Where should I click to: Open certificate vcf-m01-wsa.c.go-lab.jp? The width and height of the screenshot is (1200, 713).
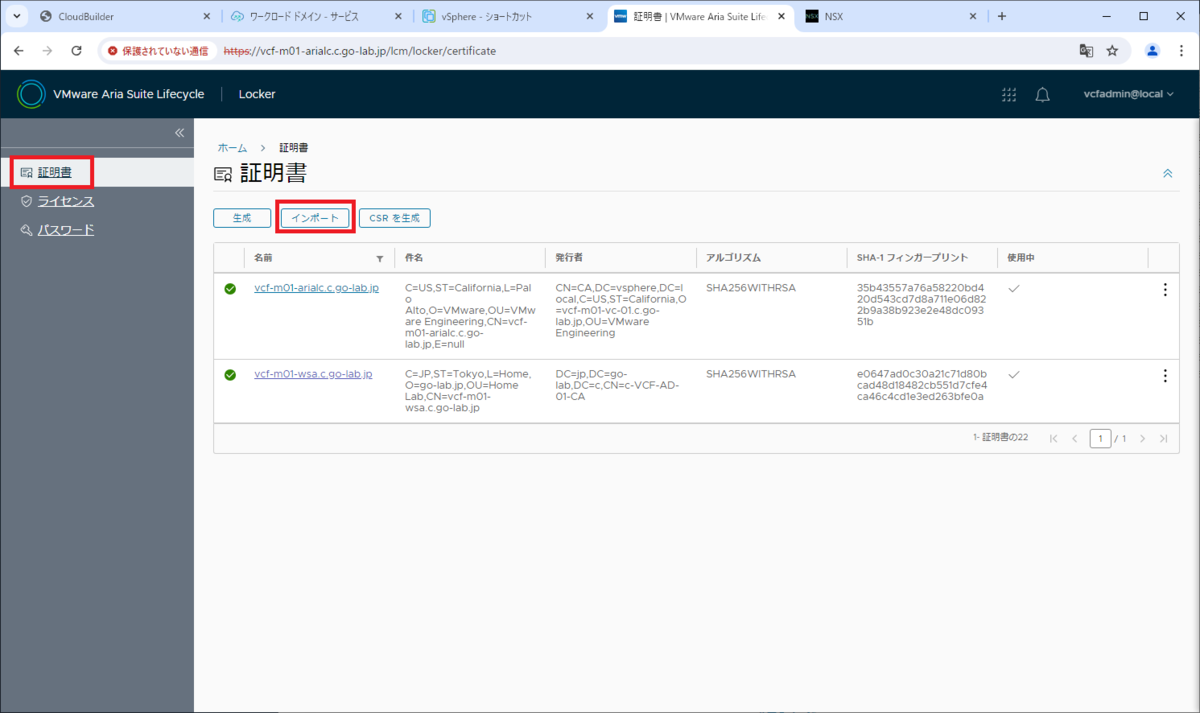[x=313, y=374]
